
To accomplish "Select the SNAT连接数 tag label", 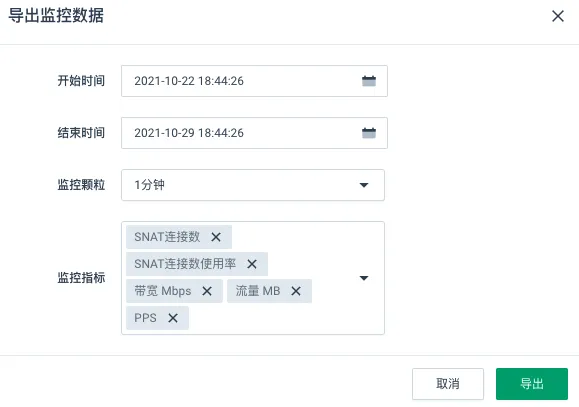I will tap(167, 237).
